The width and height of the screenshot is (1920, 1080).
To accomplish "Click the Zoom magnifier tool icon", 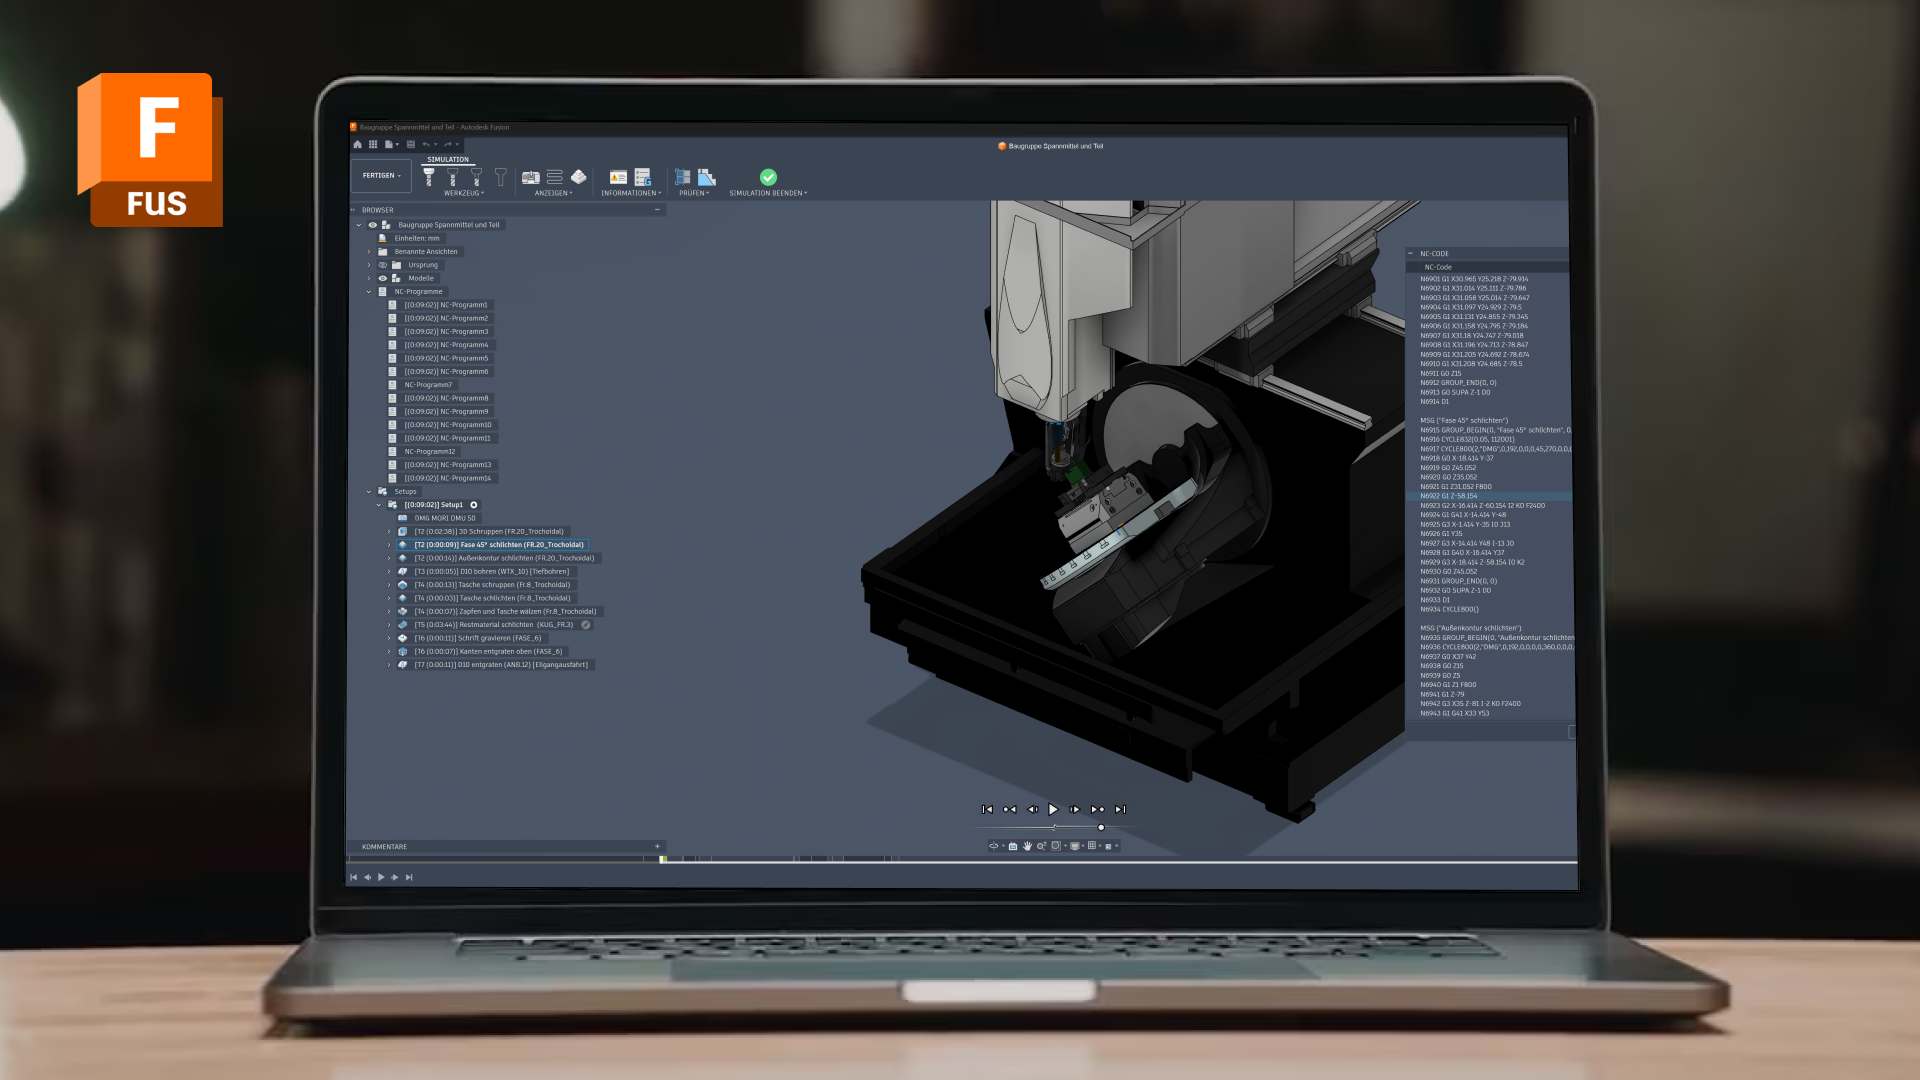I will pos(1041,846).
